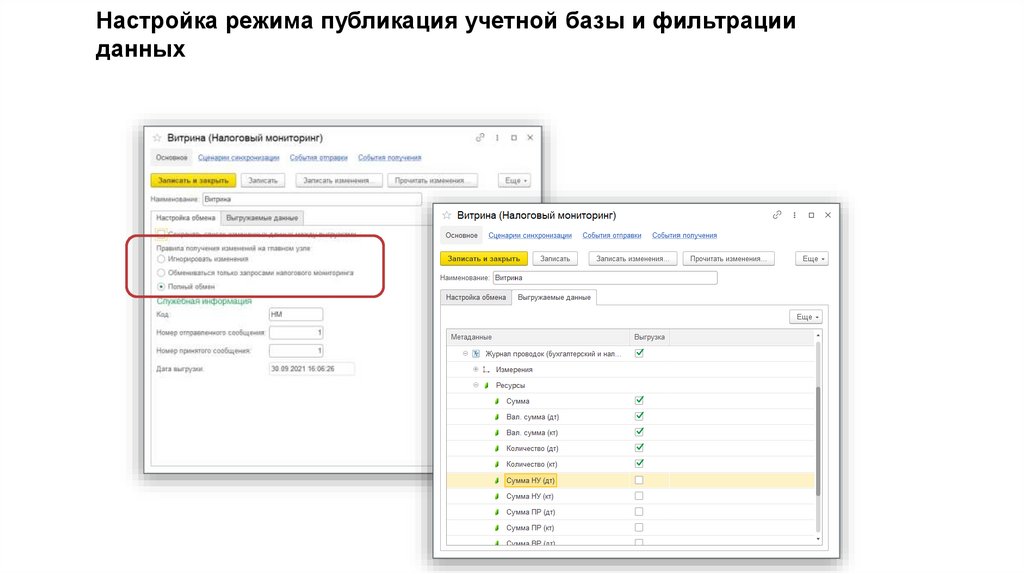Open the Еще dropdown in front window toolbar
The height and width of the screenshot is (574, 1024).
[812, 259]
